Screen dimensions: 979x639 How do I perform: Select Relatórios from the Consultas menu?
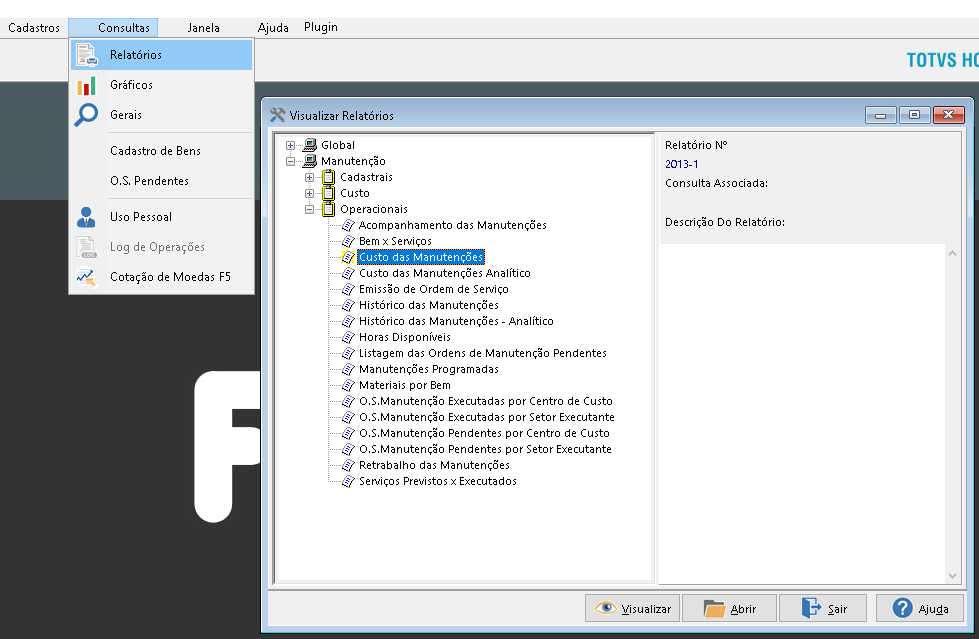tap(162, 55)
